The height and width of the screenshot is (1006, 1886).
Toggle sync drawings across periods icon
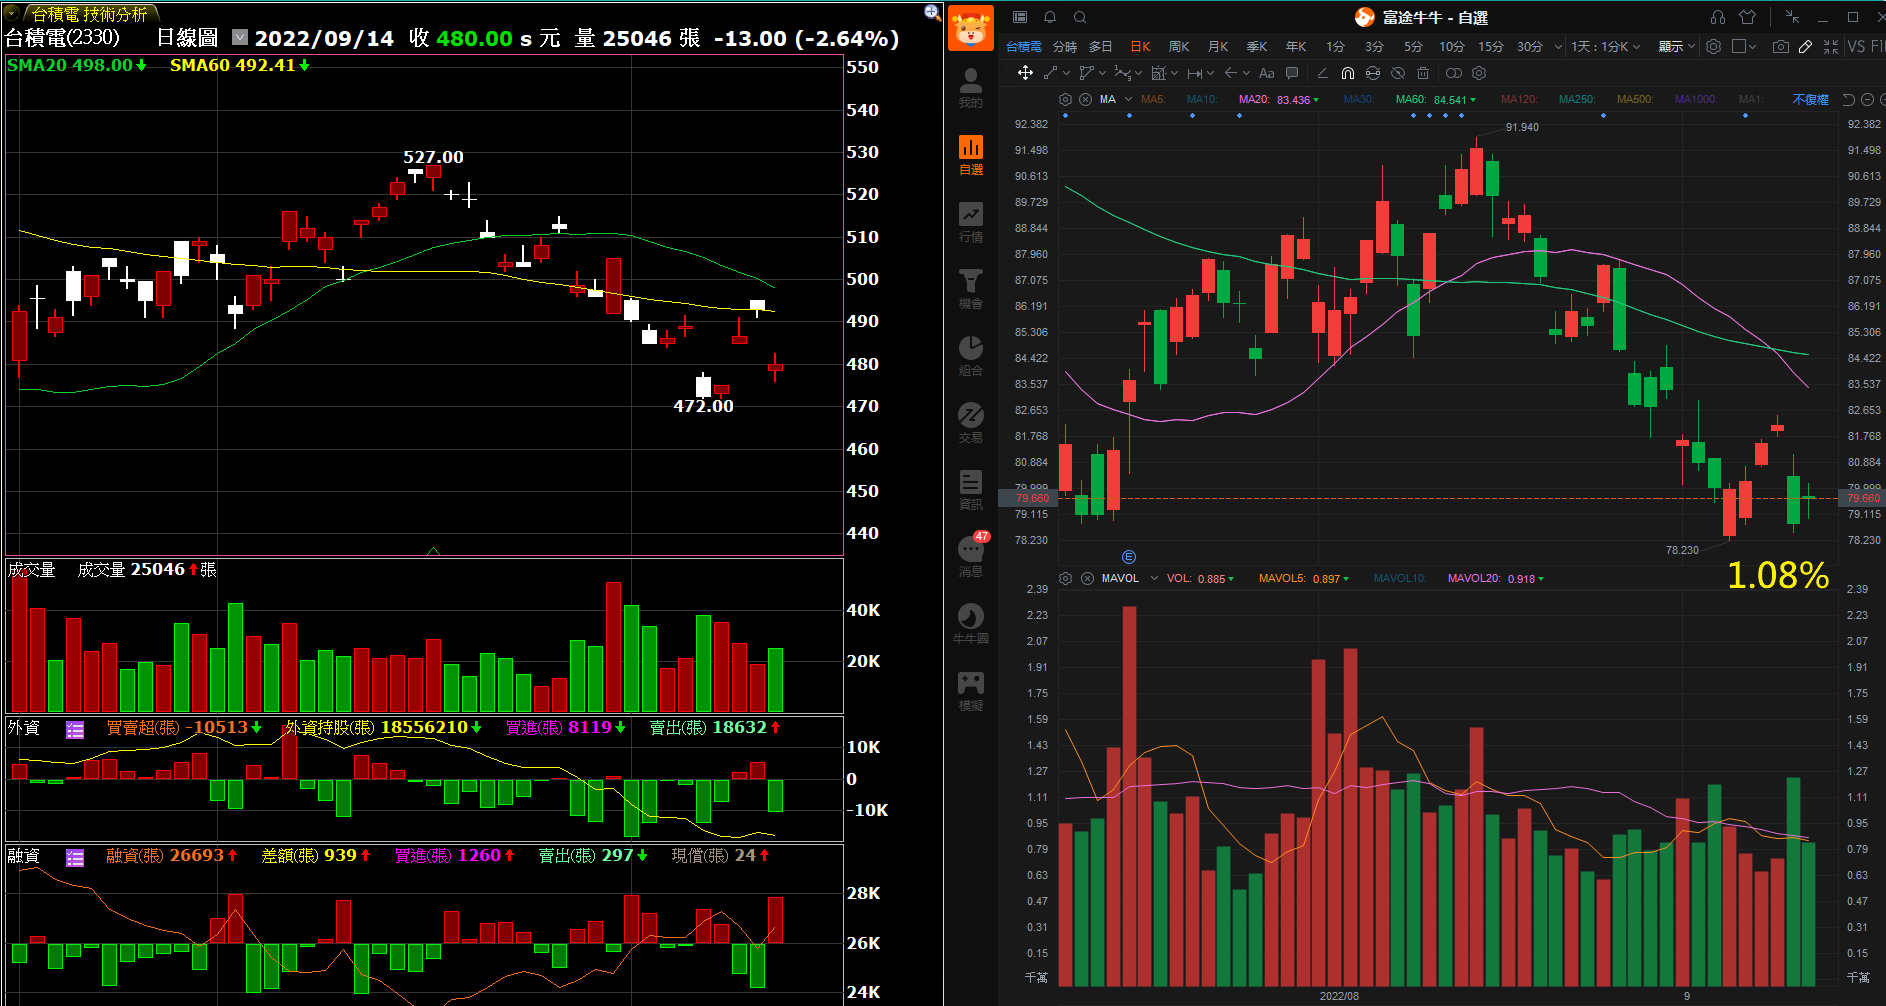[1373, 73]
